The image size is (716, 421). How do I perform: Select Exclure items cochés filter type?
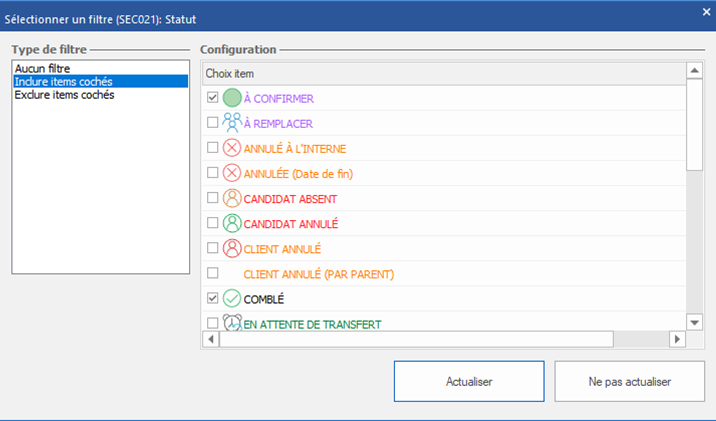point(64,95)
